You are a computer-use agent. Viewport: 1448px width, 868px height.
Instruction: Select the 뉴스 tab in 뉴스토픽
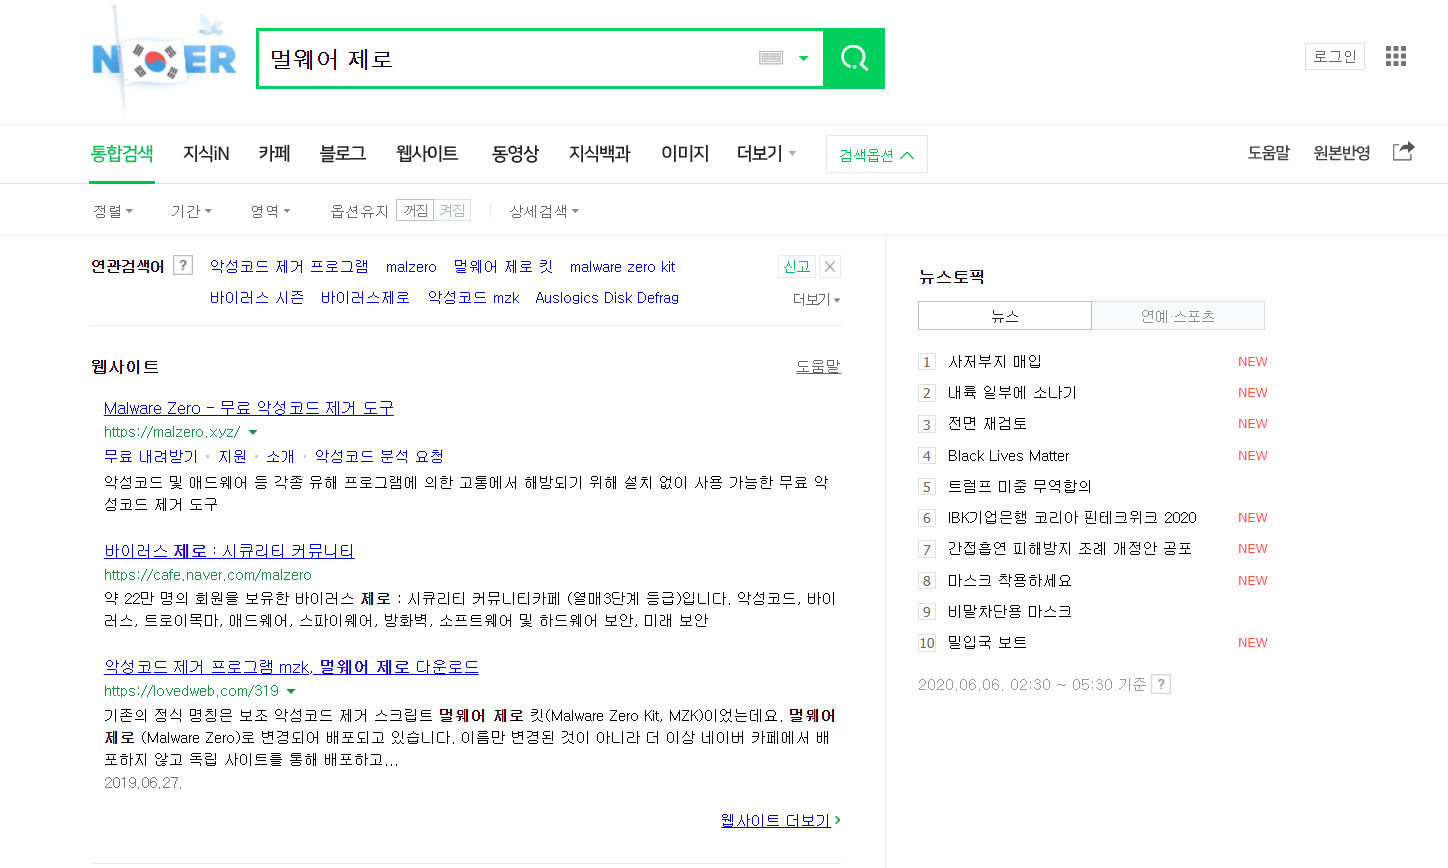[x=1005, y=316]
